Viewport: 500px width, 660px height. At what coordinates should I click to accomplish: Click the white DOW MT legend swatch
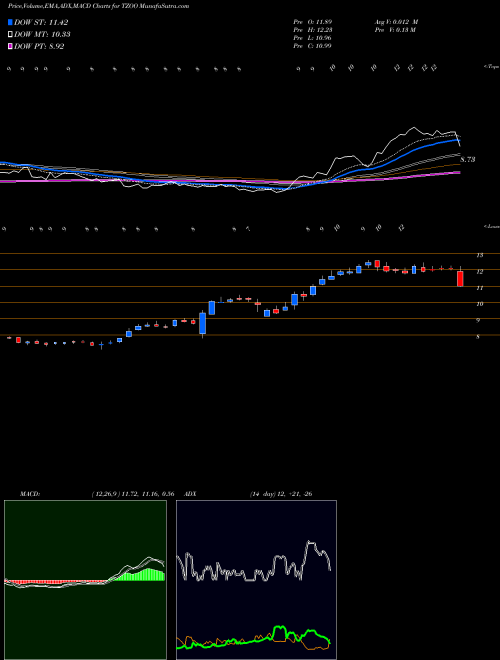pos(10,35)
